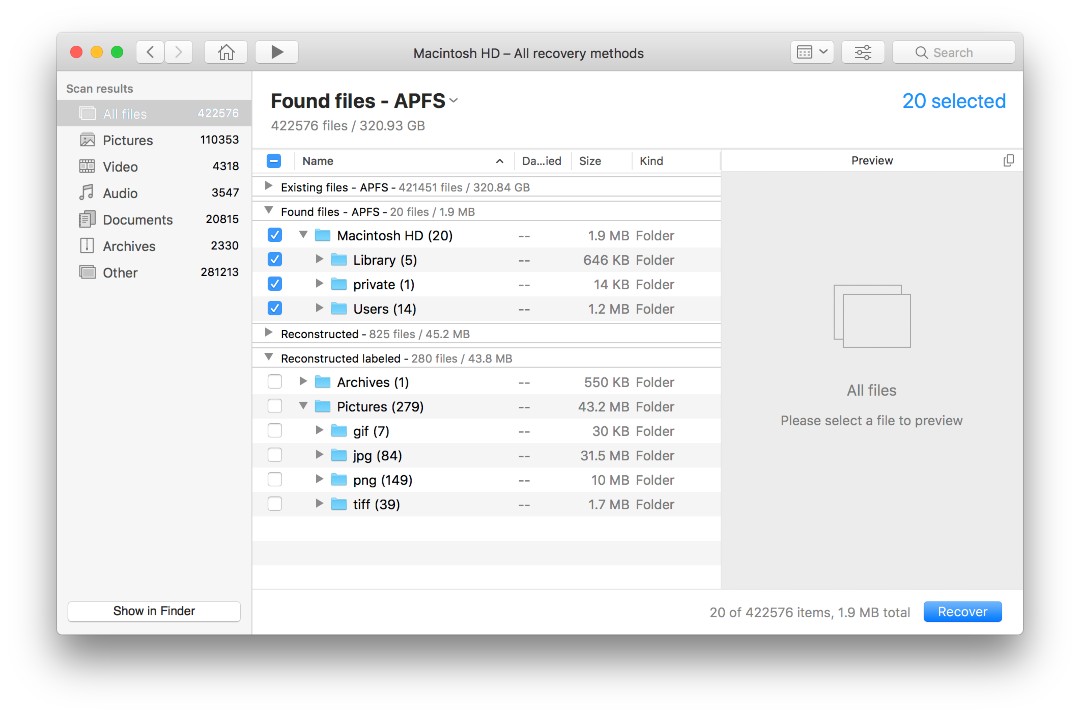Filter by Pictures category
This screenshot has height=716, width=1080.
tap(154, 140)
